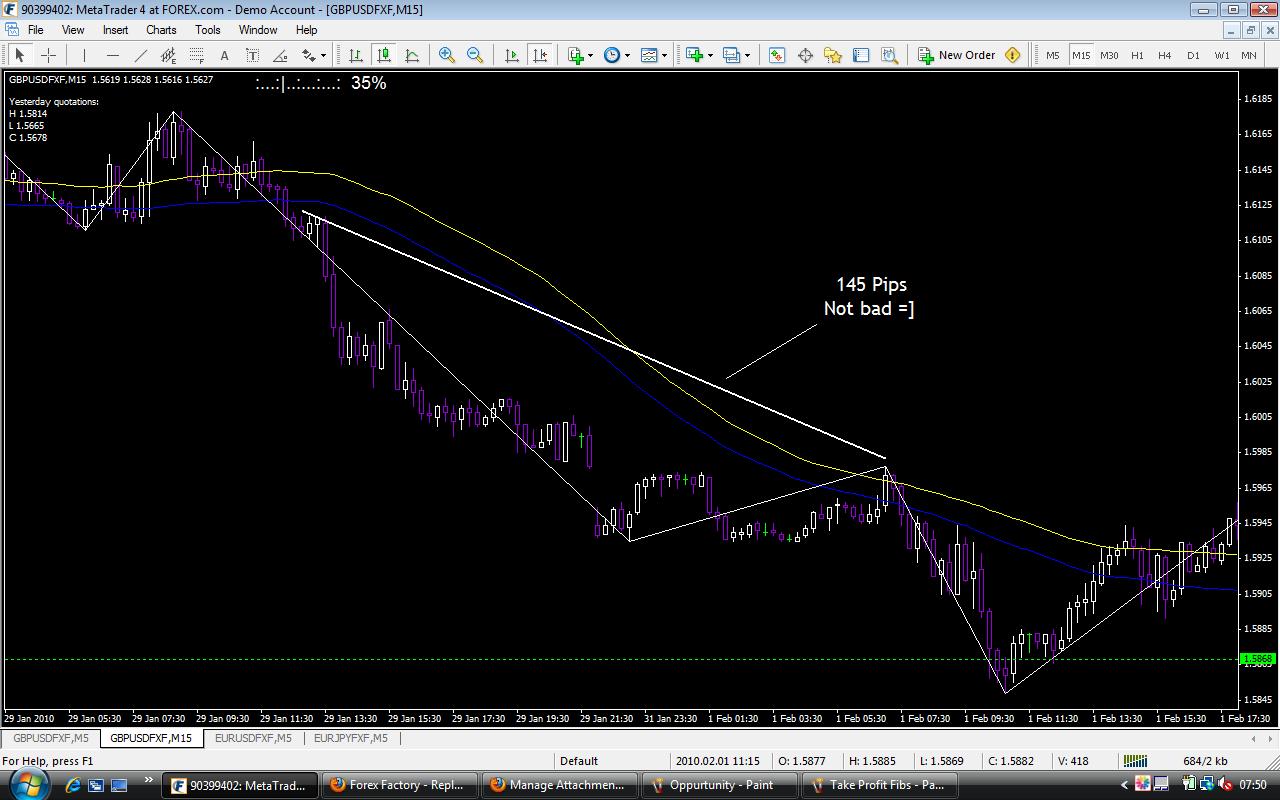Select the cursor arrow tool
This screenshot has height=800, width=1280.
19,55
